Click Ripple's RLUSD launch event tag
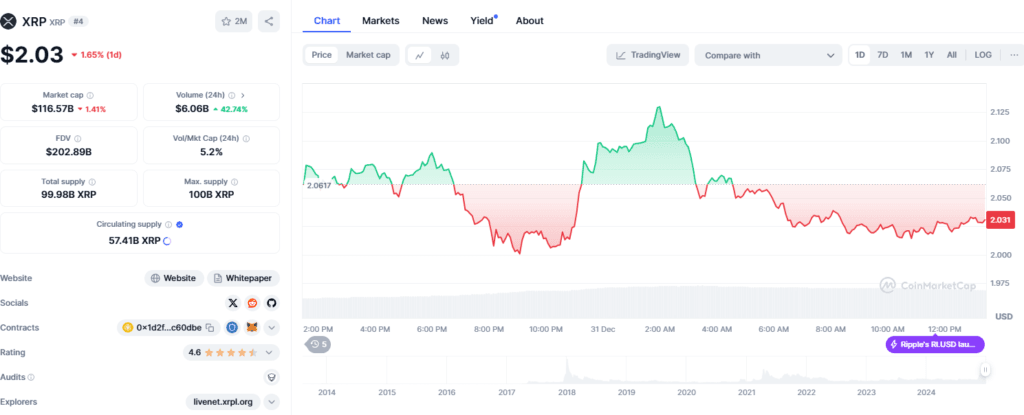Image resolution: width=1024 pixels, height=415 pixels. pos(935,344)
